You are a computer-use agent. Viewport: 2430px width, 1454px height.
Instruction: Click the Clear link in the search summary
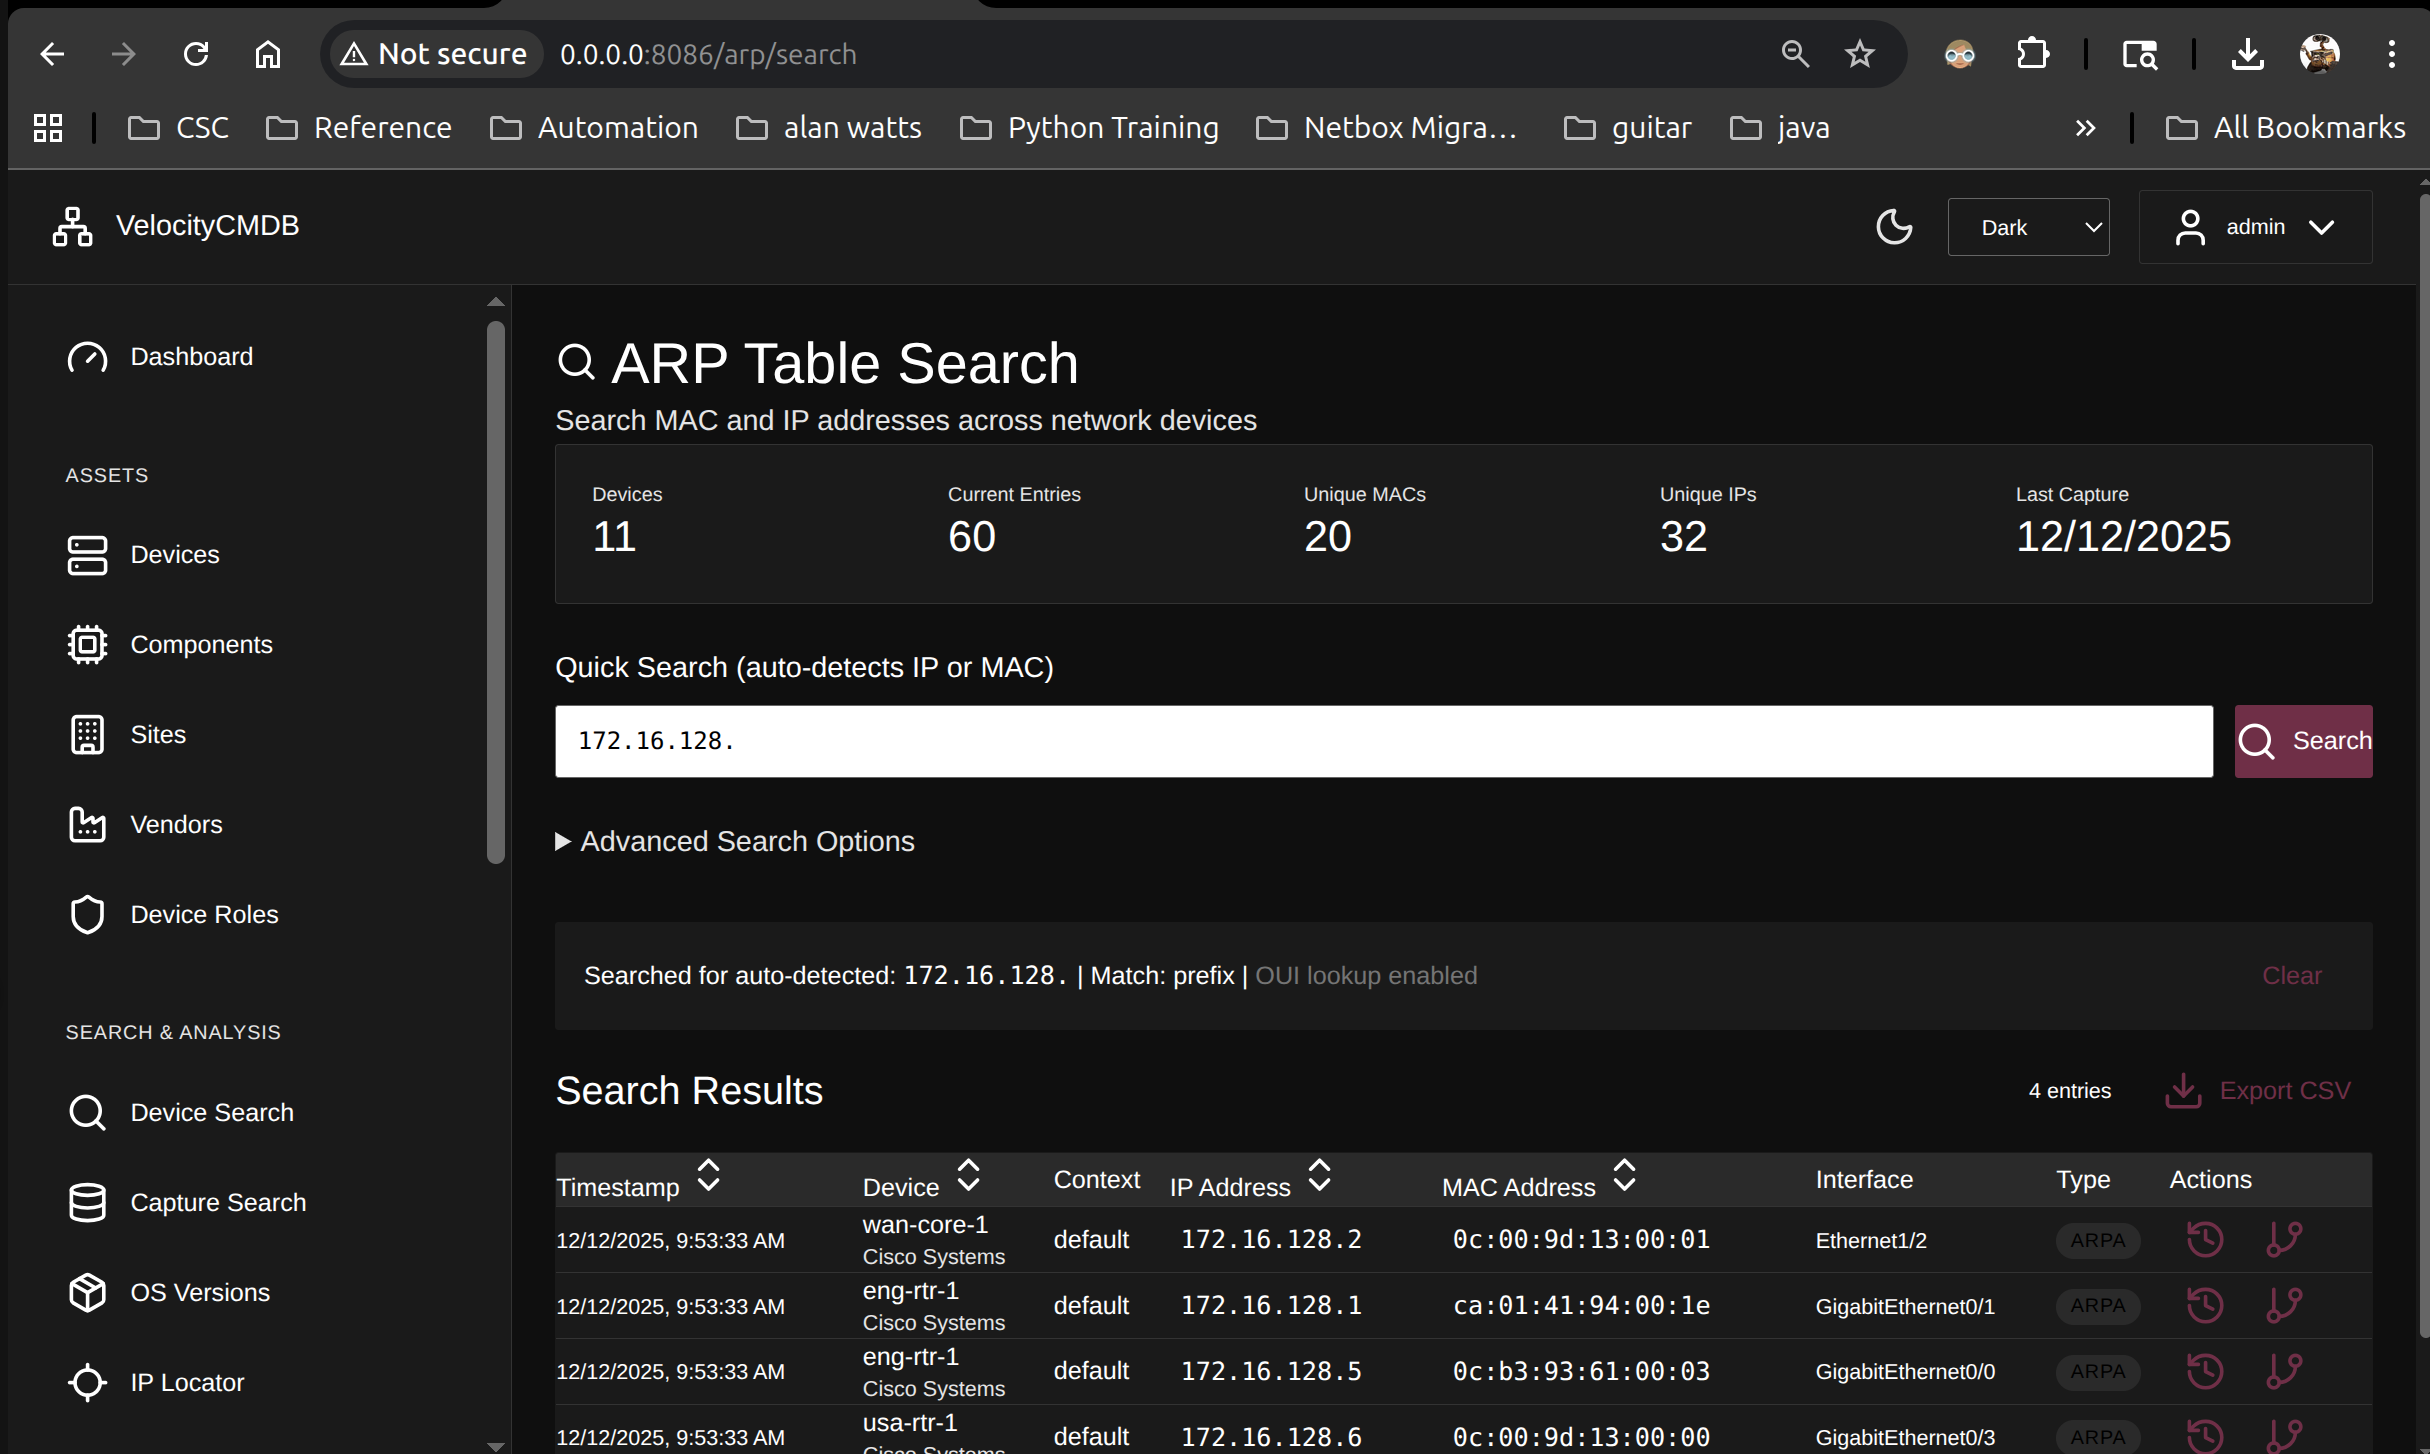2291,975
